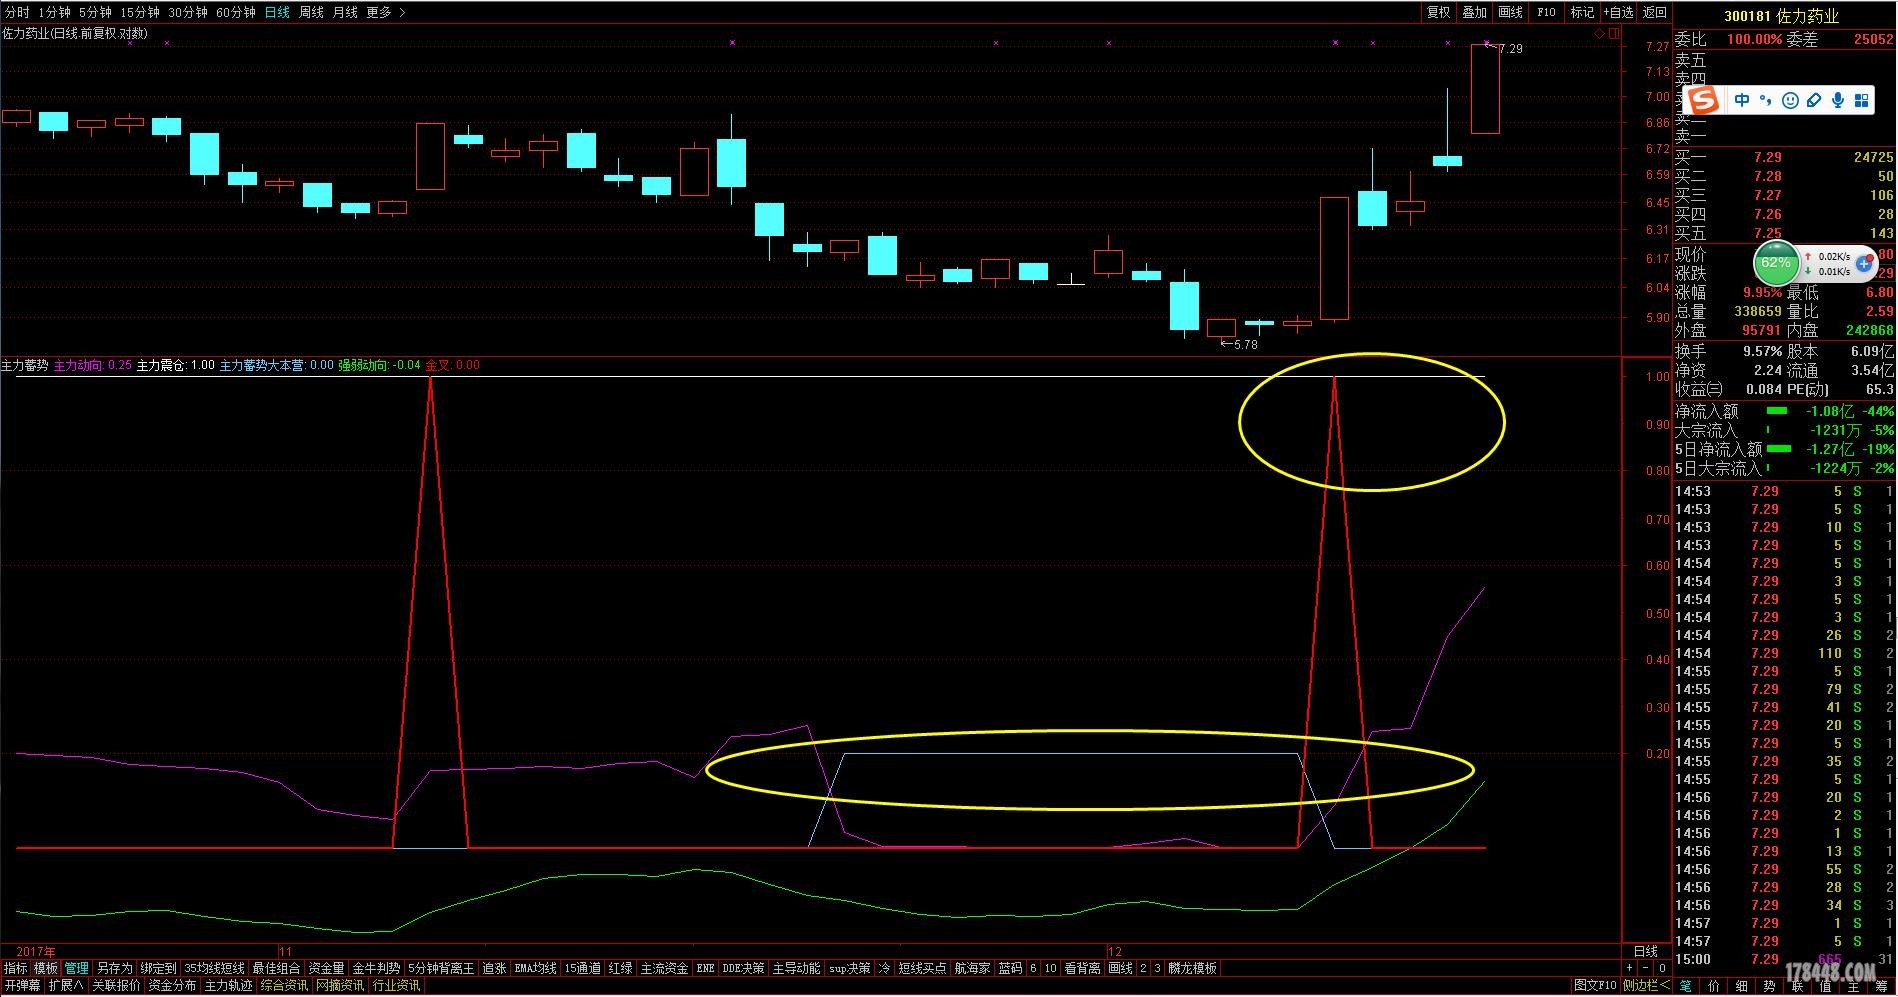The width and height of the screenshot is (1898, 997).
Task: Click the 0 reset button below chart
Action: [1662, 968]
